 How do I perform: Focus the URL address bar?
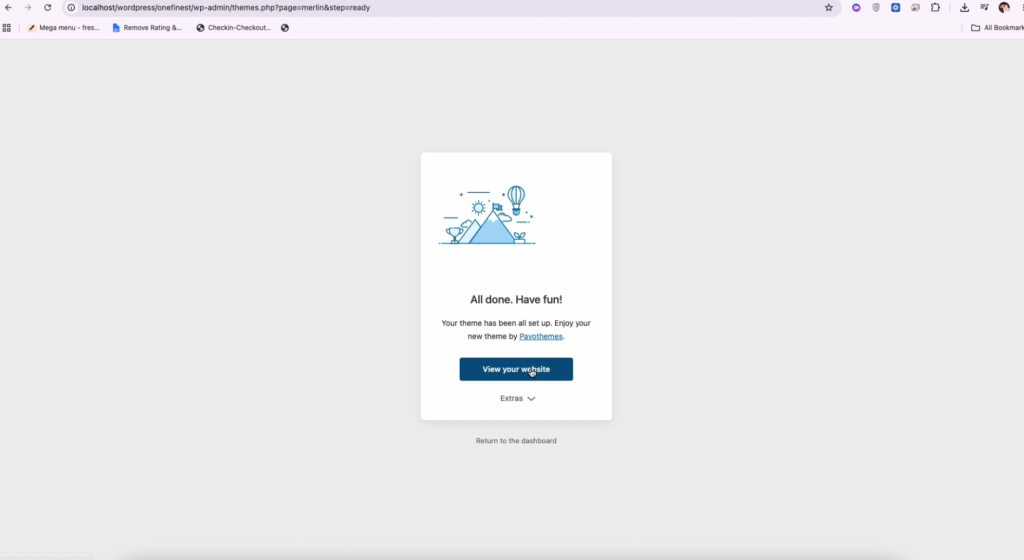pyautogui.click(x=451, y=8)
